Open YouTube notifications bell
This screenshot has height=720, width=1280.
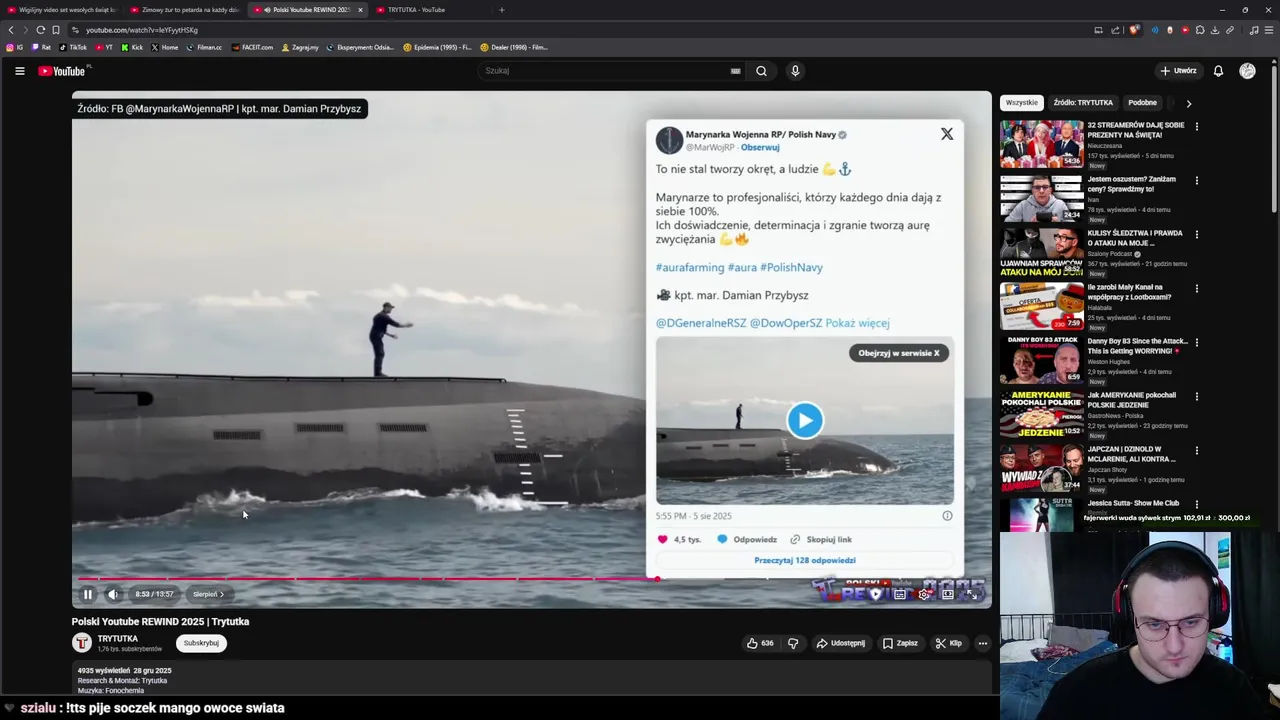pyautogui.click(x=1218, y=71)
